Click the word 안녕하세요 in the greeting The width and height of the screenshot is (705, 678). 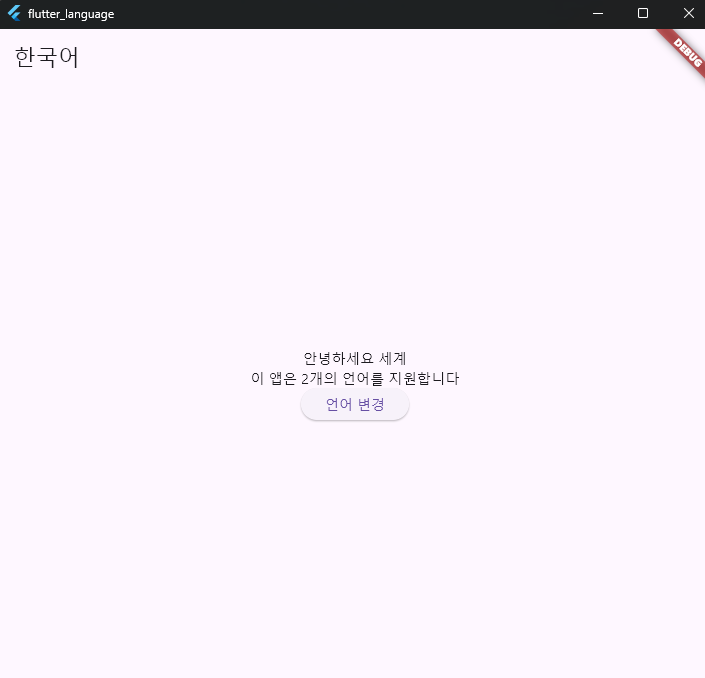tap(338, 358)
